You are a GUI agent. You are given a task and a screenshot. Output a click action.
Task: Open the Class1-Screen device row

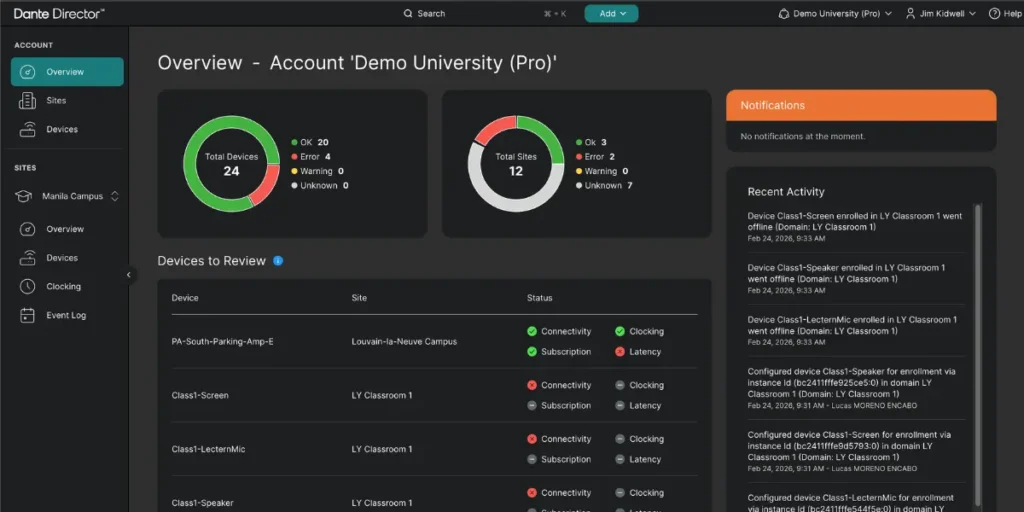[x=200, y=396]
